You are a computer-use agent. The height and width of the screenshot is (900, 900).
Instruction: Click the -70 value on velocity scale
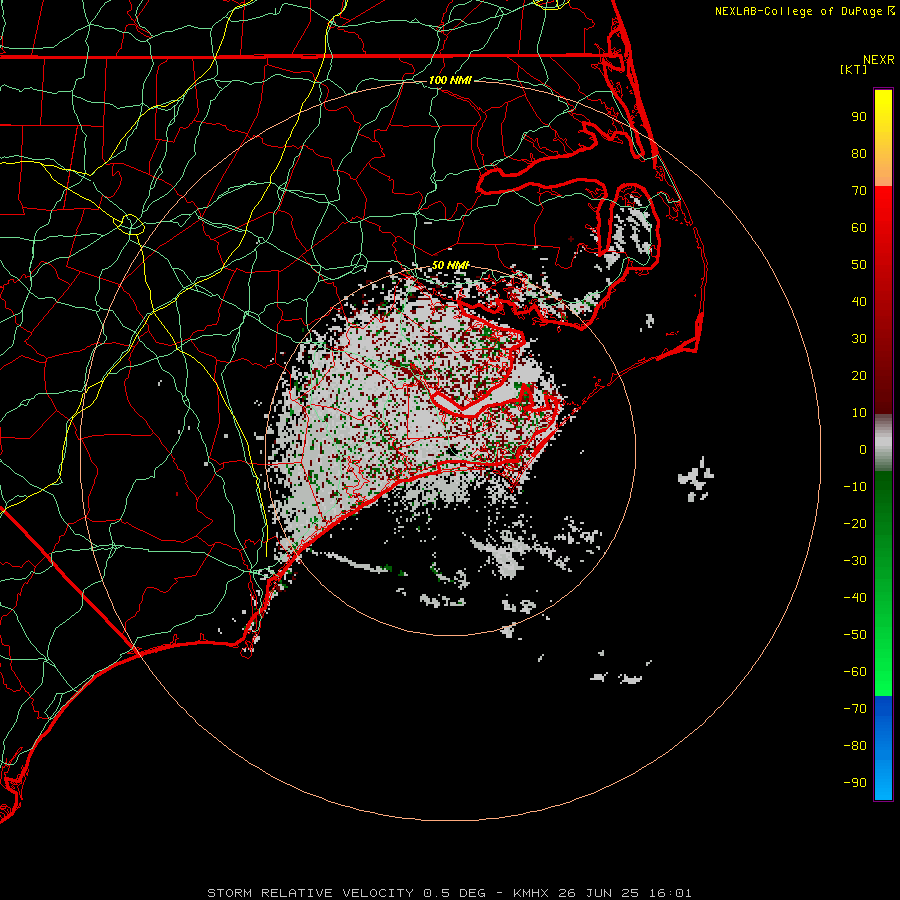(855, 709)
